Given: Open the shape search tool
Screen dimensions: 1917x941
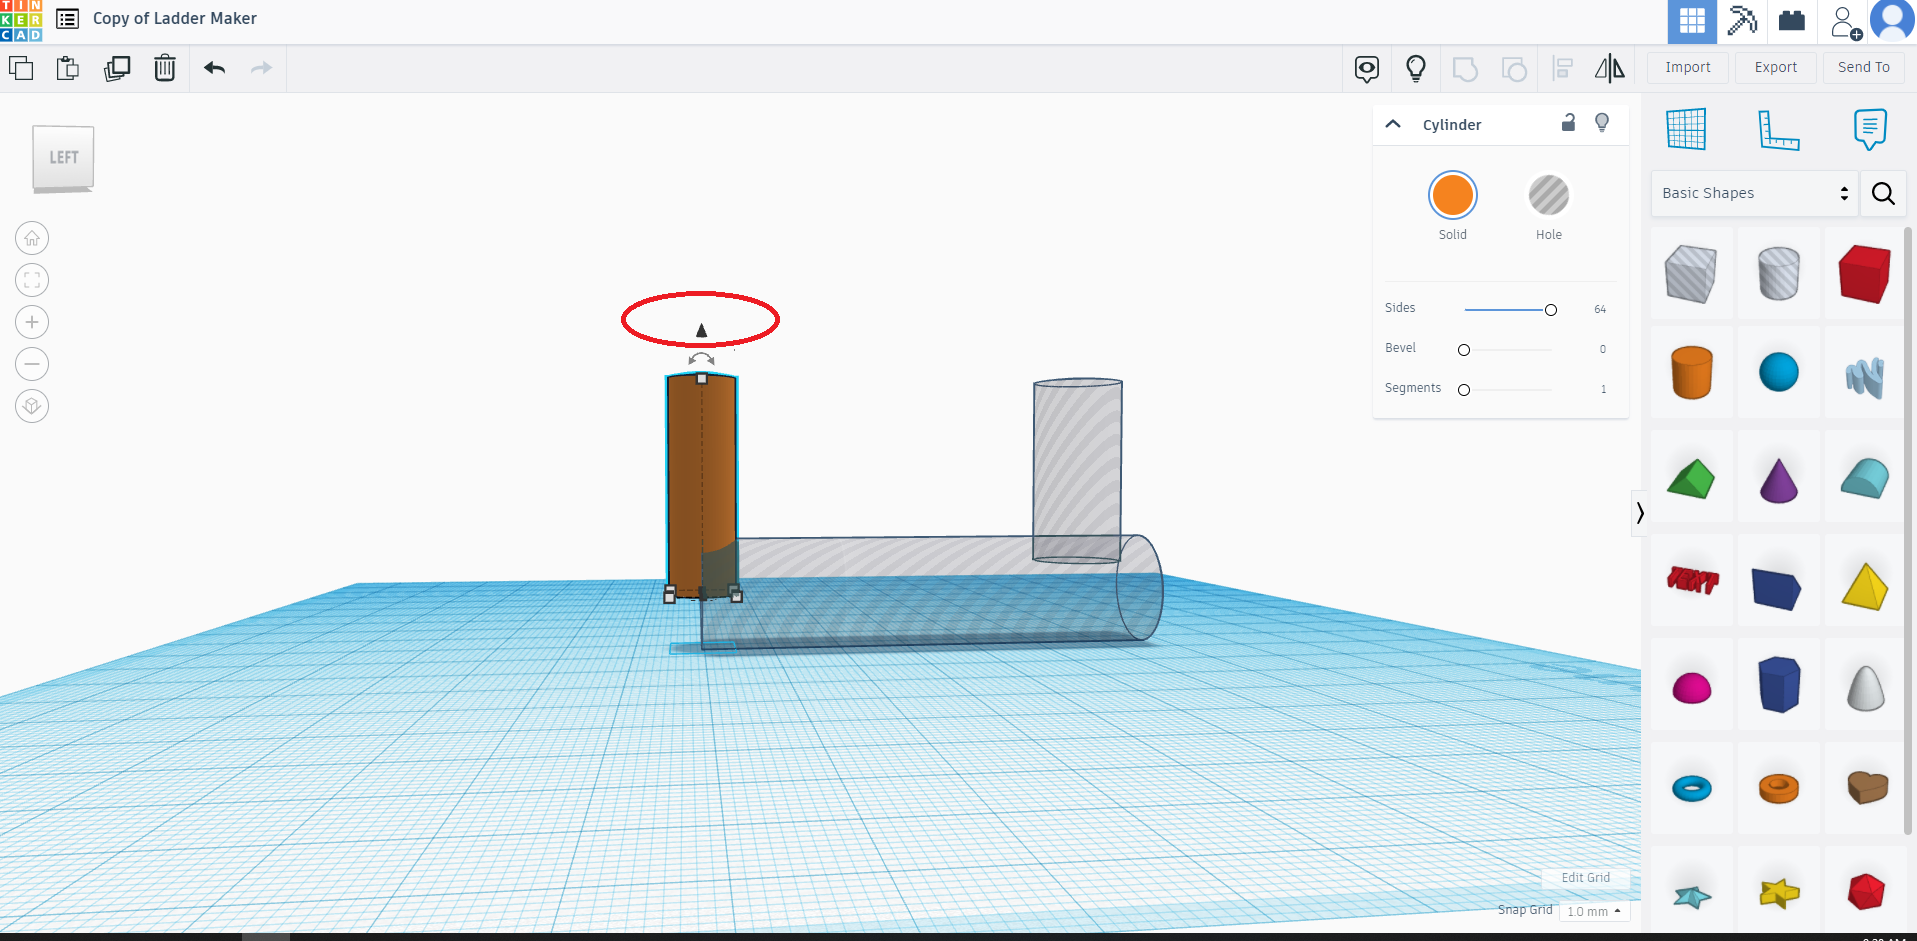Looking at the screenshot, I should (1884, 193).
